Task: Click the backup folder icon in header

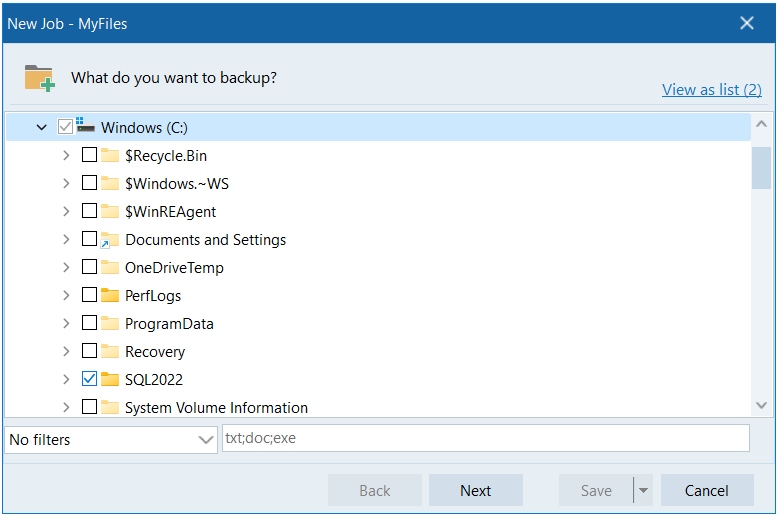Action: [x=39, y=78]
